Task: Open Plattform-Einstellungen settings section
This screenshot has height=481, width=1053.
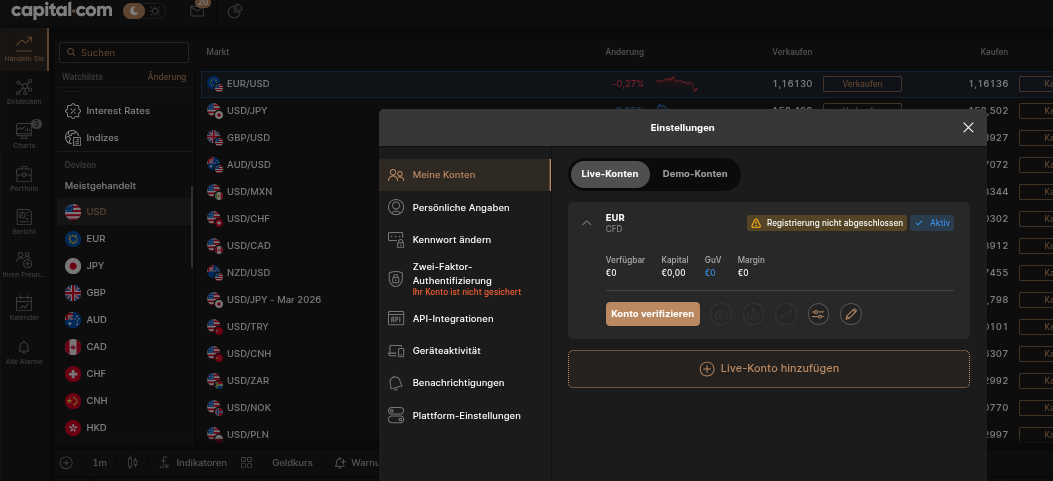Action: tap(465, 416)
